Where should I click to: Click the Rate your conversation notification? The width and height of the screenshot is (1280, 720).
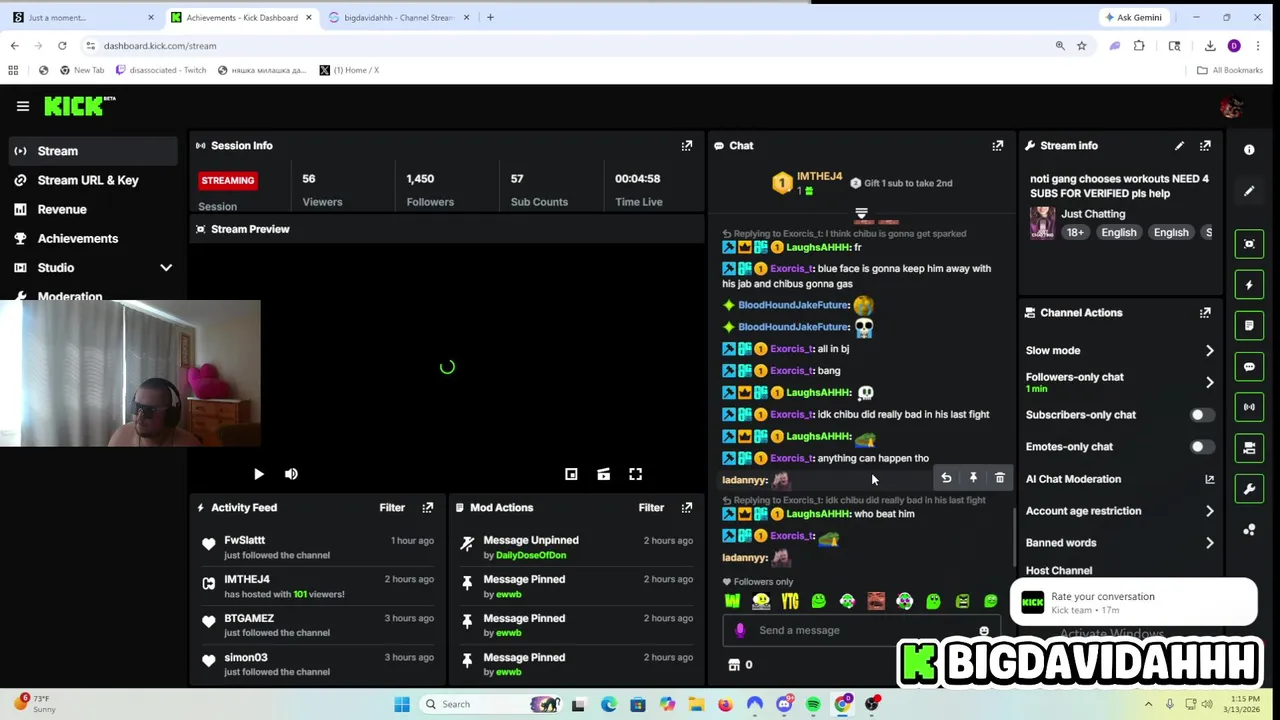click(1133, 603)
